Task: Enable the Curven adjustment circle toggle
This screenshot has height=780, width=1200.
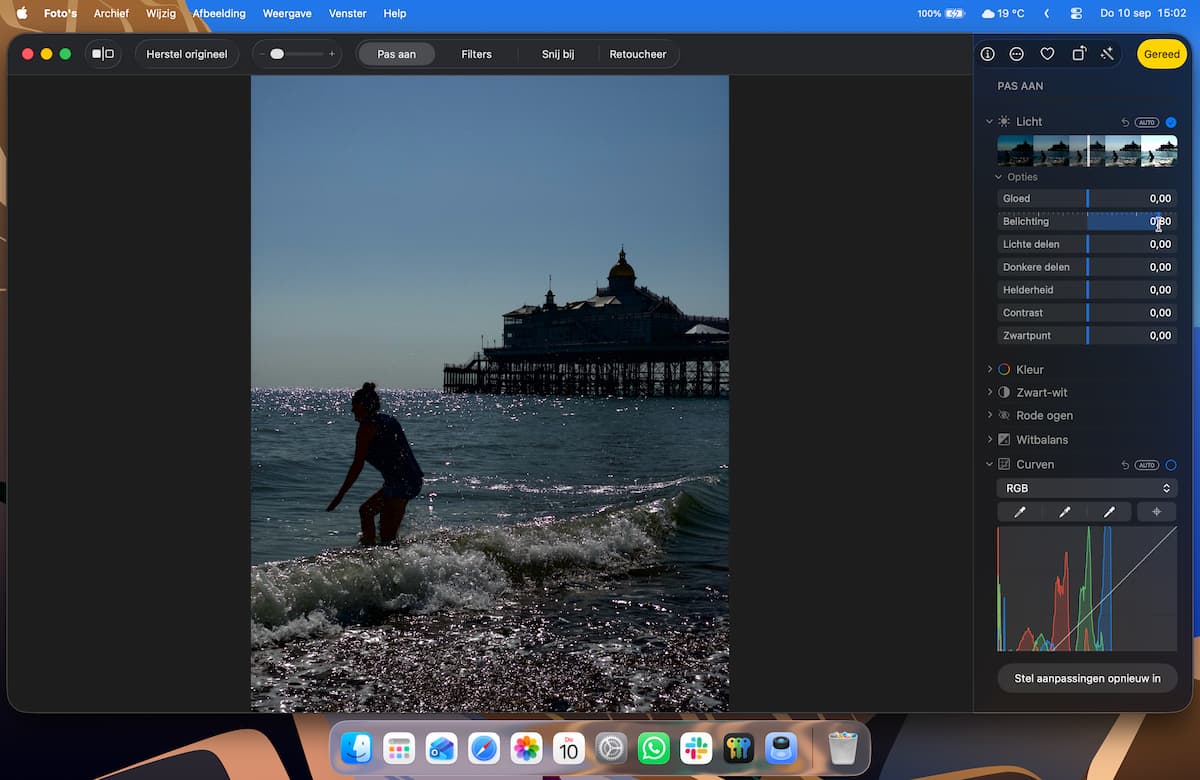Action: [x=1171, y=465]
